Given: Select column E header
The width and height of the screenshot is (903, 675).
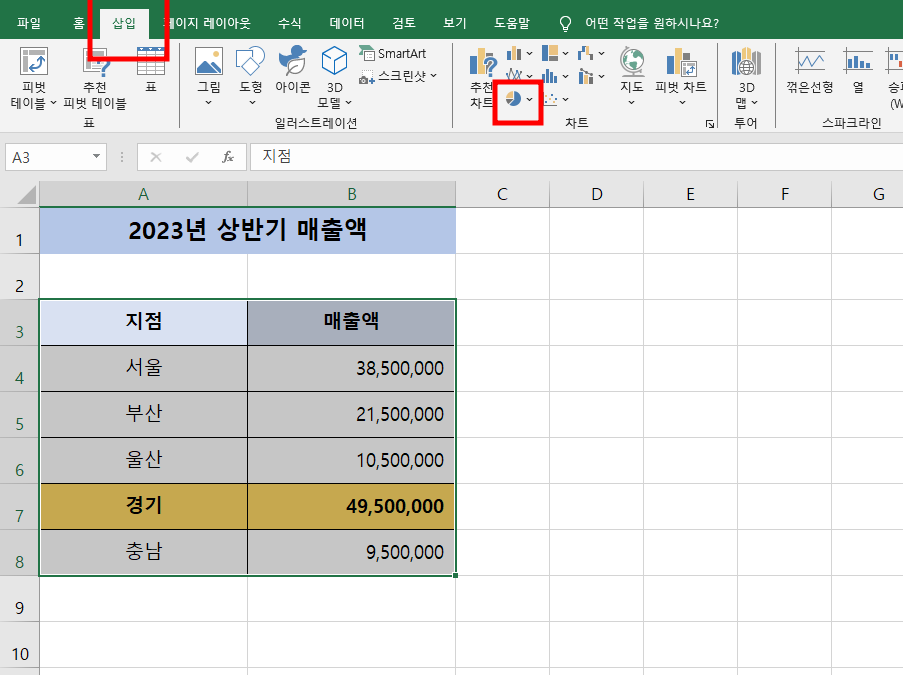Looking at the screenshot, I should pyautogui.click(x=690, y=194).
